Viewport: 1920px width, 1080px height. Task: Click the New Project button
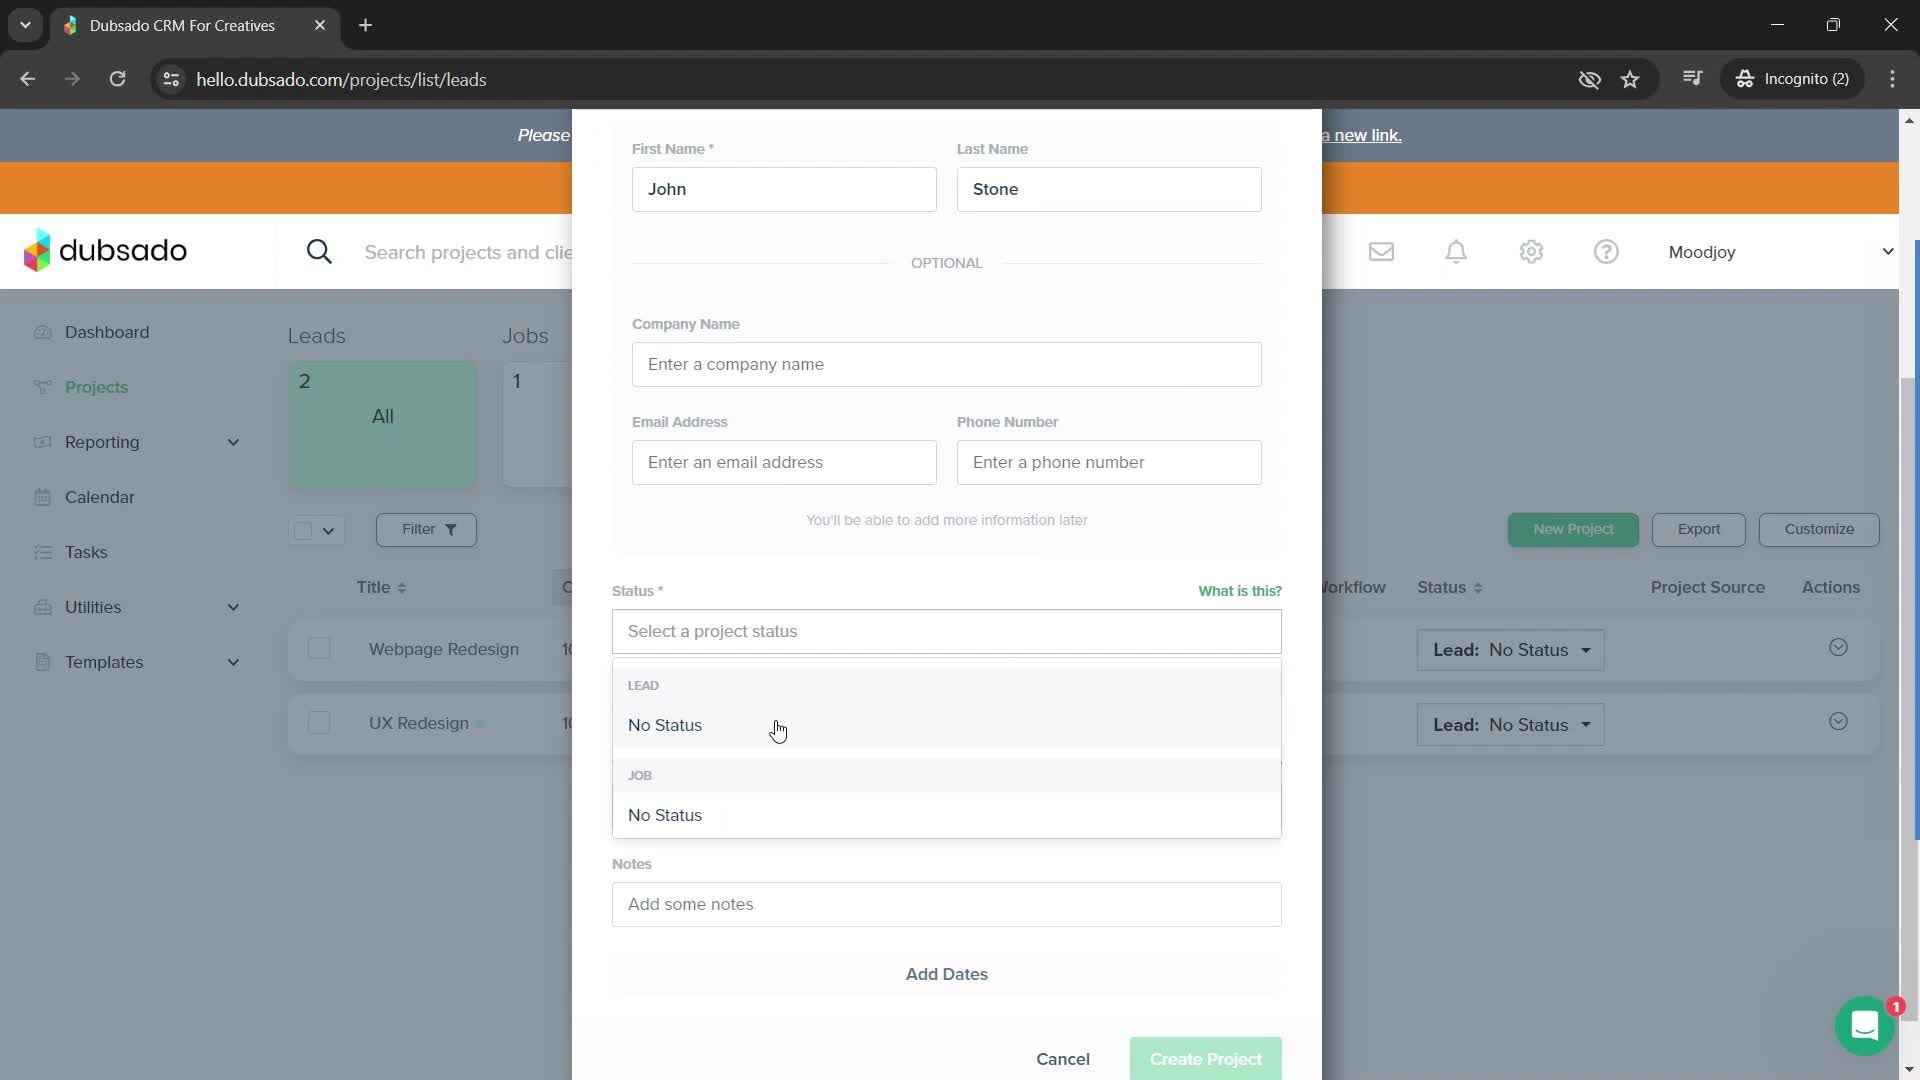point(1572,529)
